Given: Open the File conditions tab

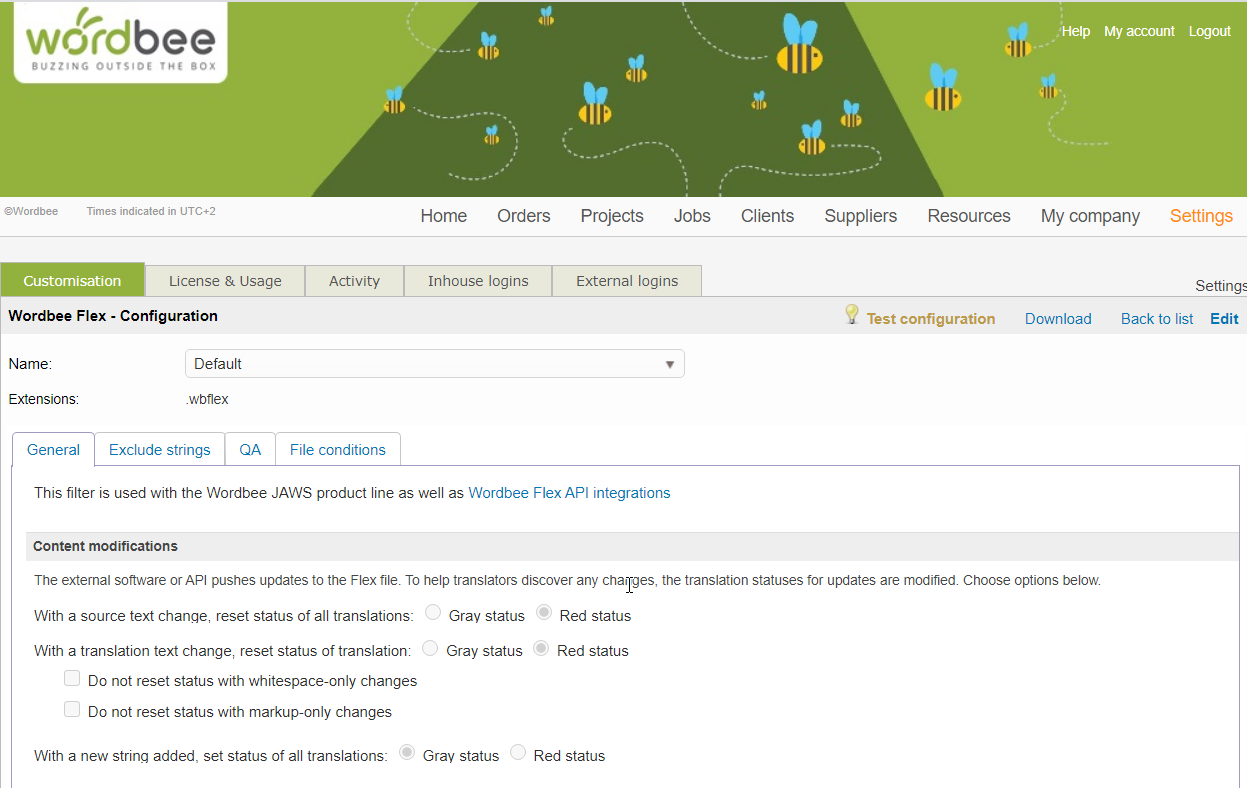Looking at the screenshot, I should click(x=337, y=450).
